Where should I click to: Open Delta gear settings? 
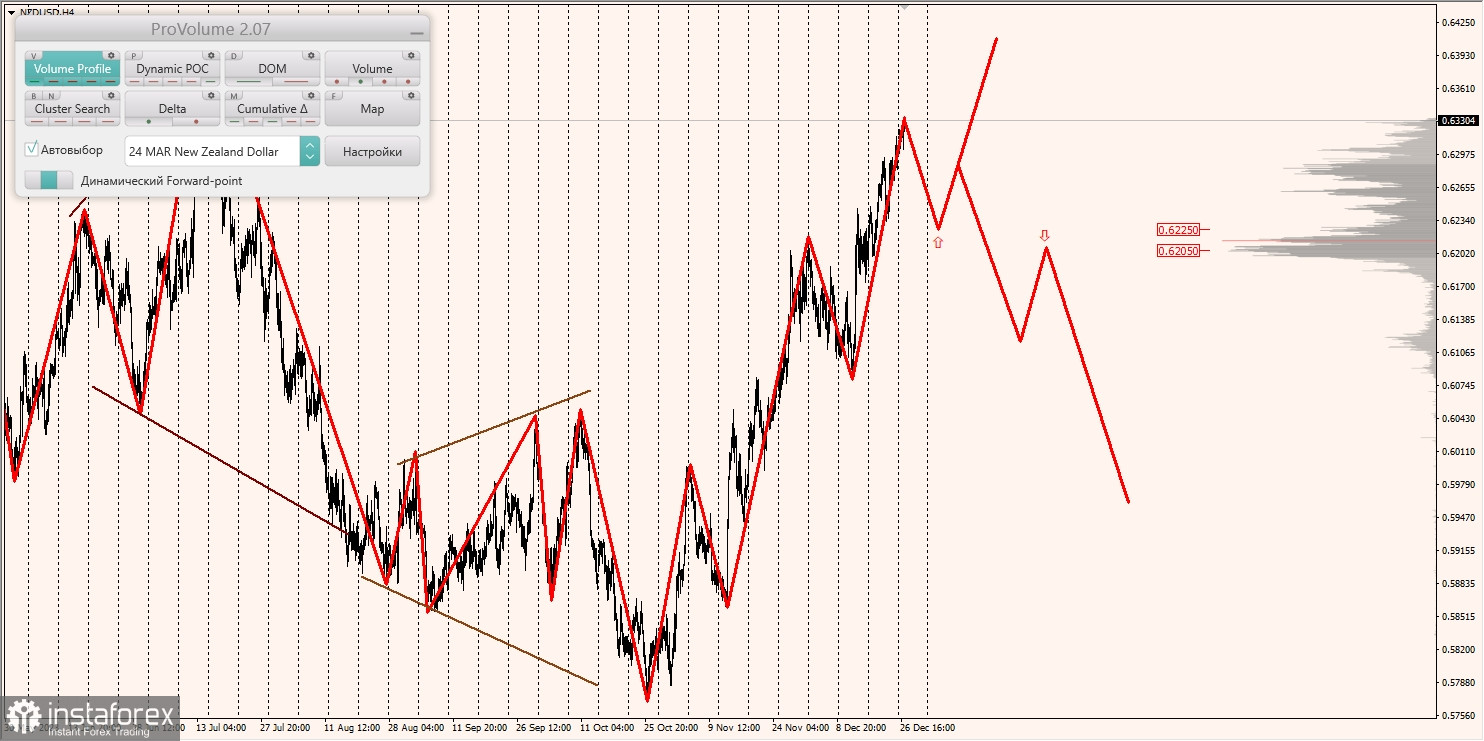[x=211, y=96]
